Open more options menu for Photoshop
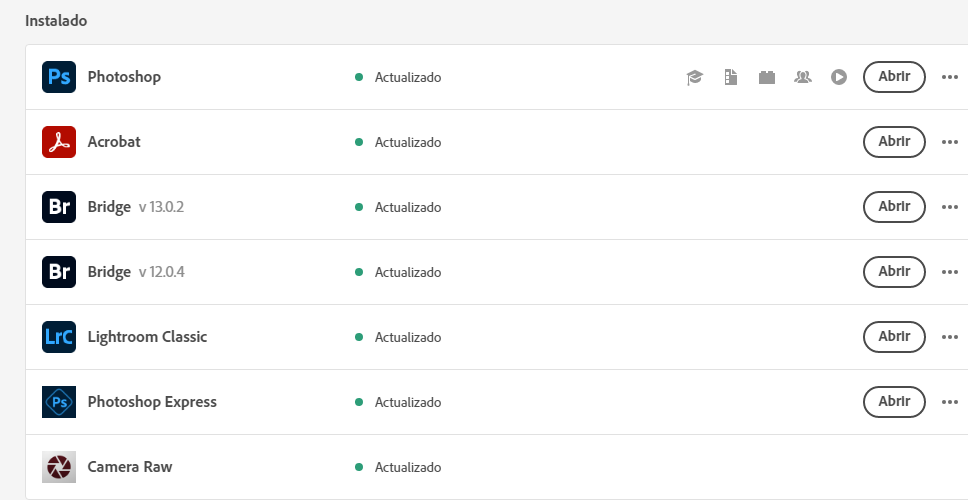The image size is (968, 500). (950, 77)
